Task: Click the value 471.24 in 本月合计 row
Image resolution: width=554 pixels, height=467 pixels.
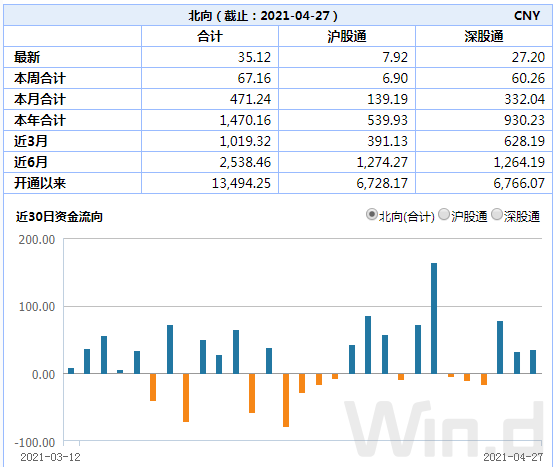Action: pyautogui.click(x=251, y=99)
